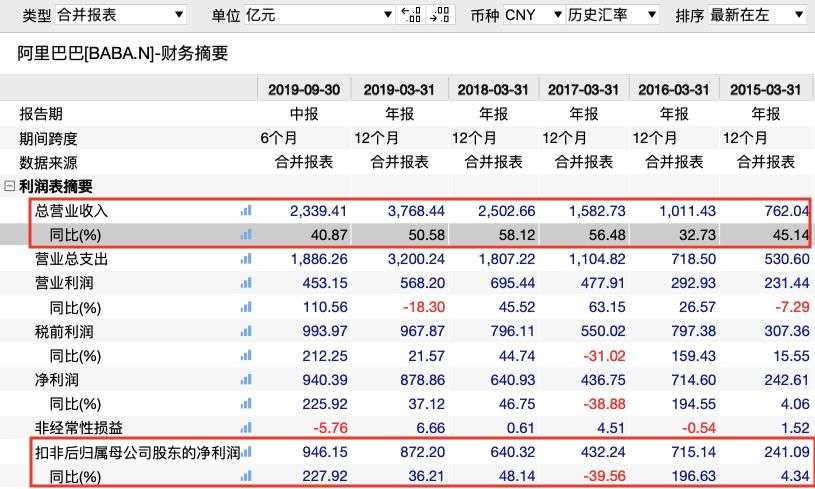Select the 2019-09-30 column header
Viewport: 815px width, 489px height.
pos(304,89)
